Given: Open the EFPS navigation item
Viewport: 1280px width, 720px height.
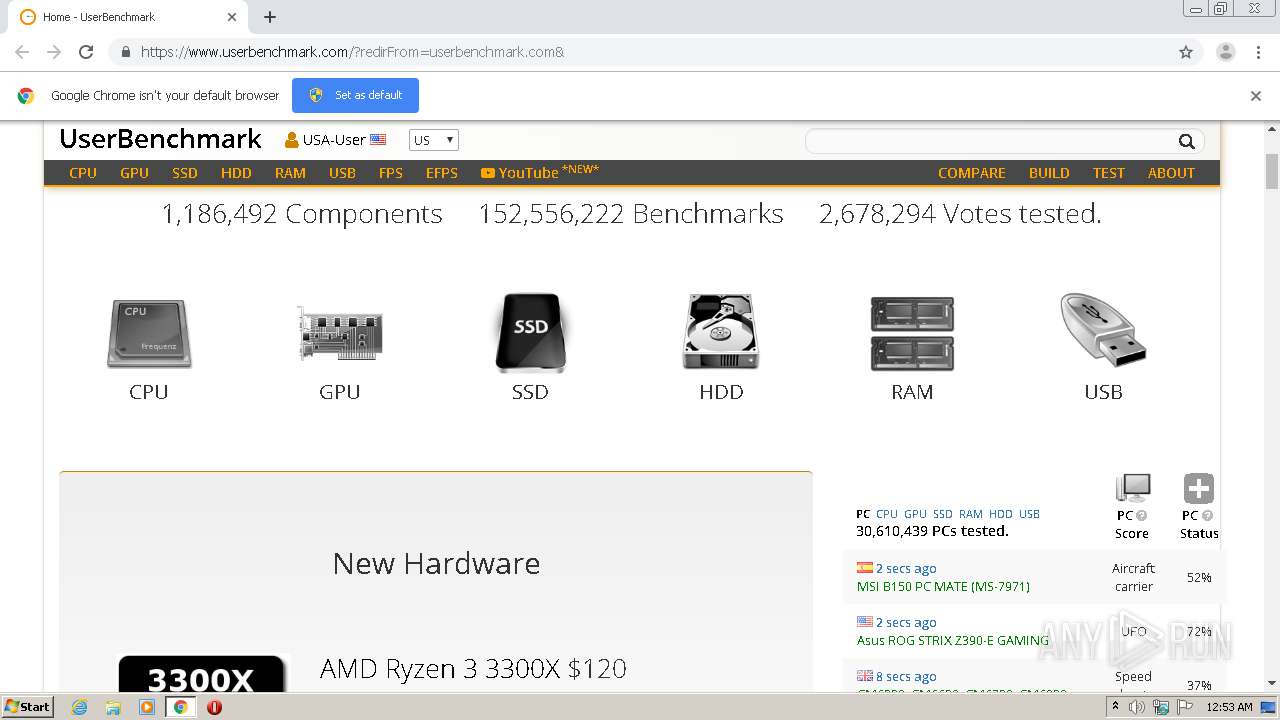Looking at the screenshot, I should (x=442, y=173).
